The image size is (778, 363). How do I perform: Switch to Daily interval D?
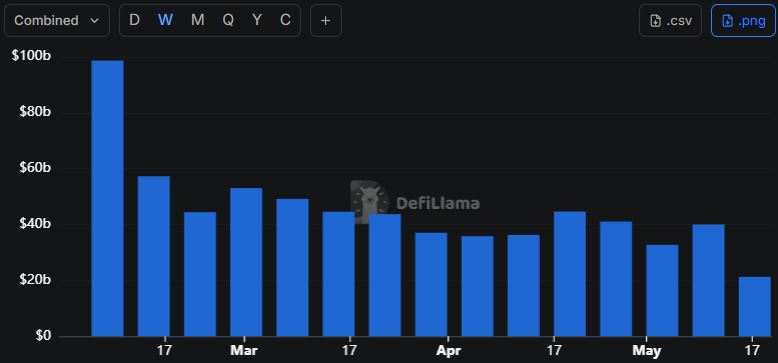pyautogui.click(x=134, y=20)
